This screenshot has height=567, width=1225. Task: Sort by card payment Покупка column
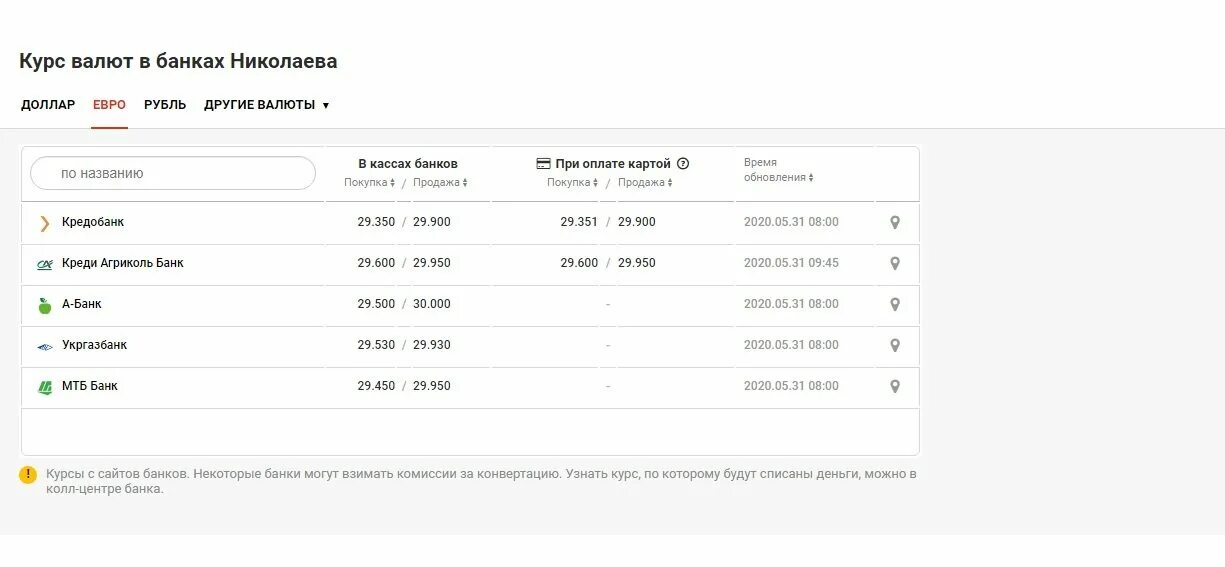[573, 183]
